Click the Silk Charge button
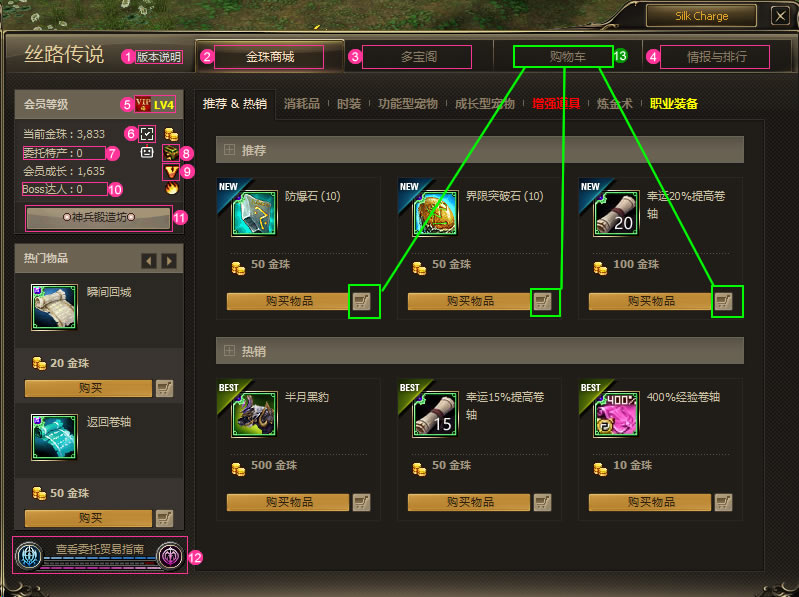 (x=701, y=16)
